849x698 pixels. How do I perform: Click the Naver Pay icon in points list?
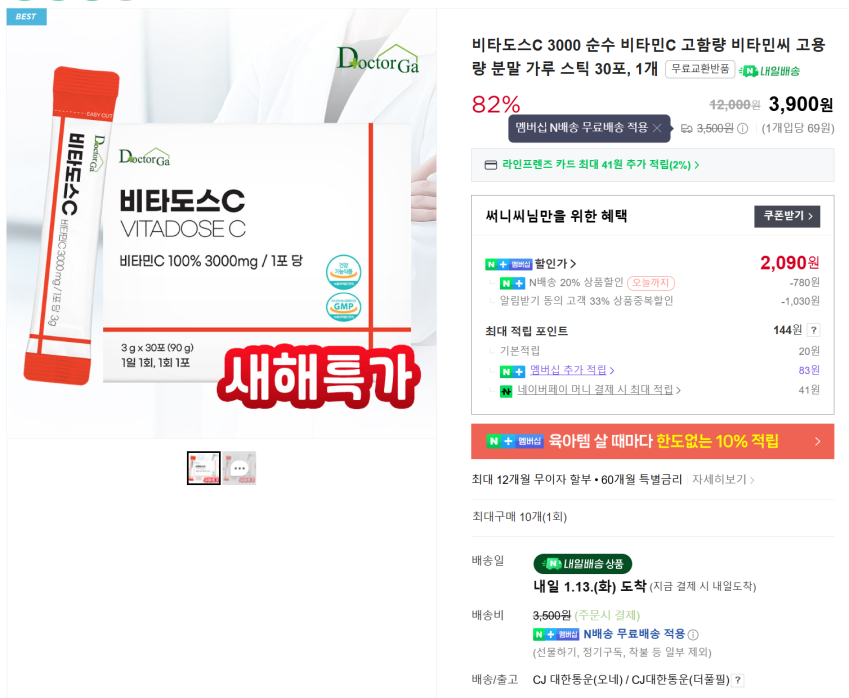506,390
